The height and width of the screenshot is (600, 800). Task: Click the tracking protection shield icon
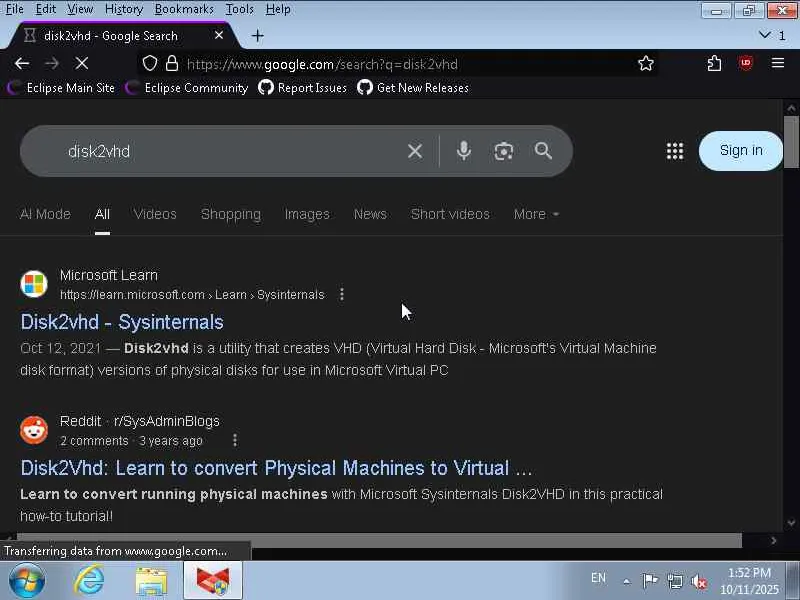click(149, 64)
